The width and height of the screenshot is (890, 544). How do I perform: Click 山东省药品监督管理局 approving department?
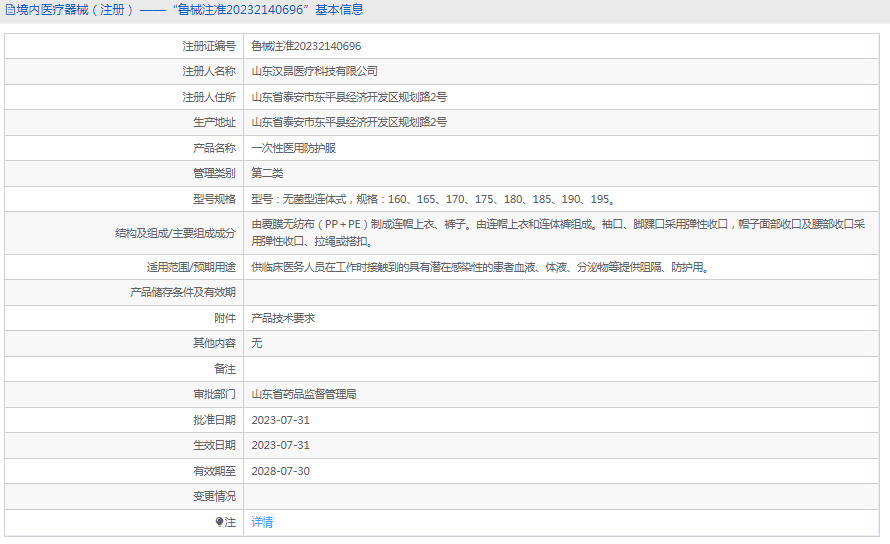304,394
